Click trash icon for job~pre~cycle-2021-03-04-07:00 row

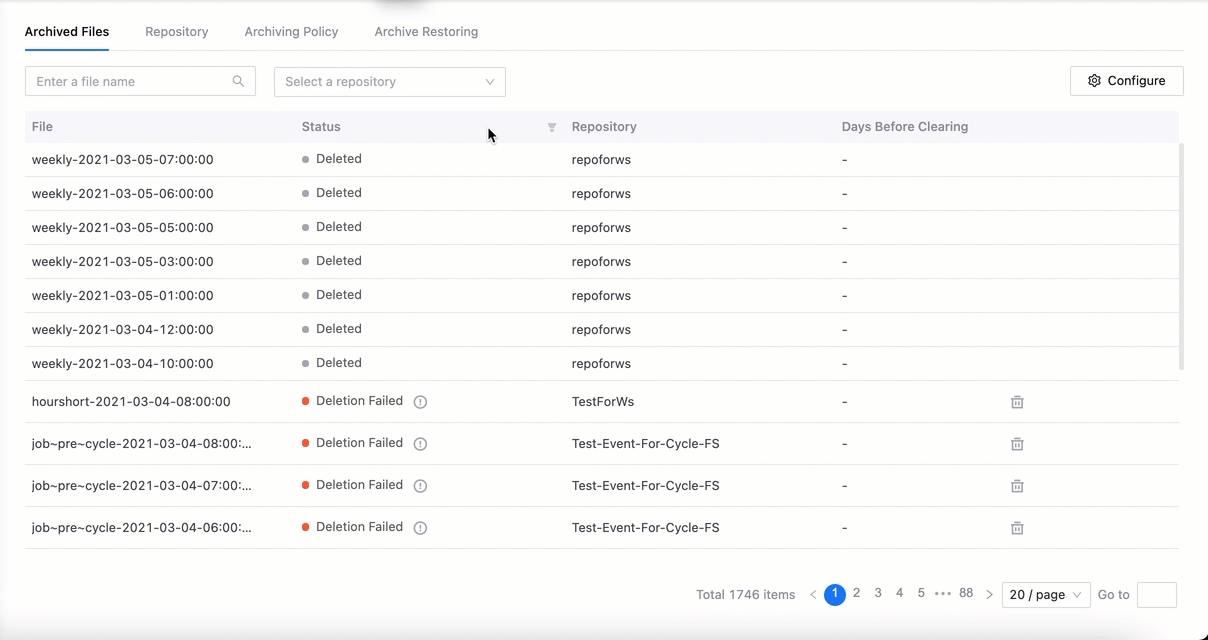(1017, 486)
